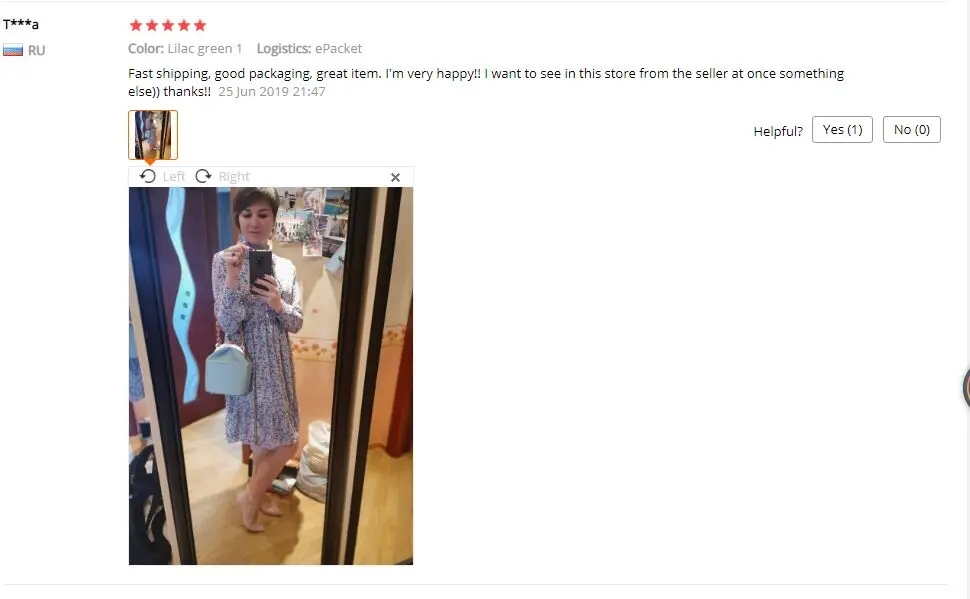Click the Russian flag icon
Screen dimensions: 970x599
(13, 50)
